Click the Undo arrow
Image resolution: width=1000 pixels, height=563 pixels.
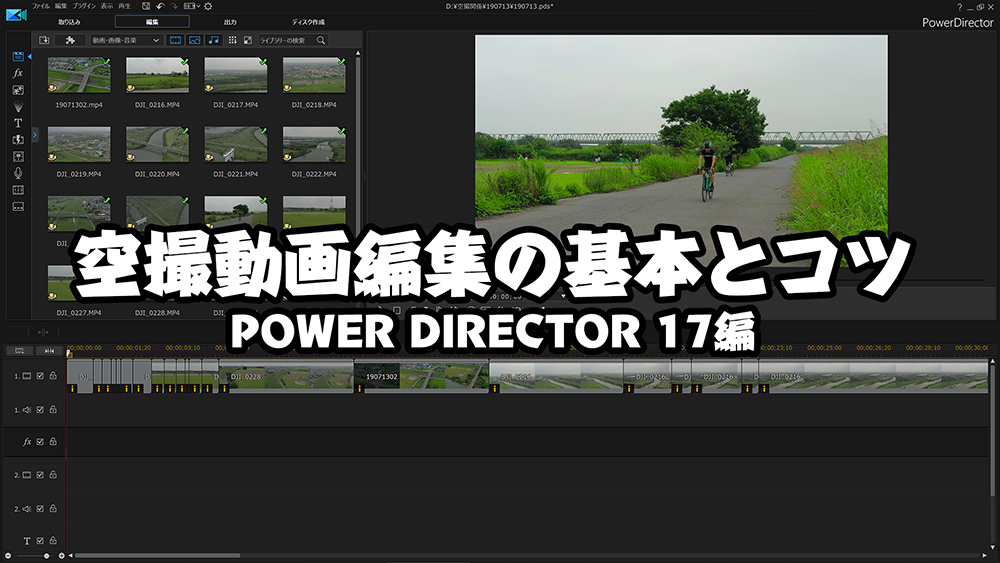tap(160, 6)
